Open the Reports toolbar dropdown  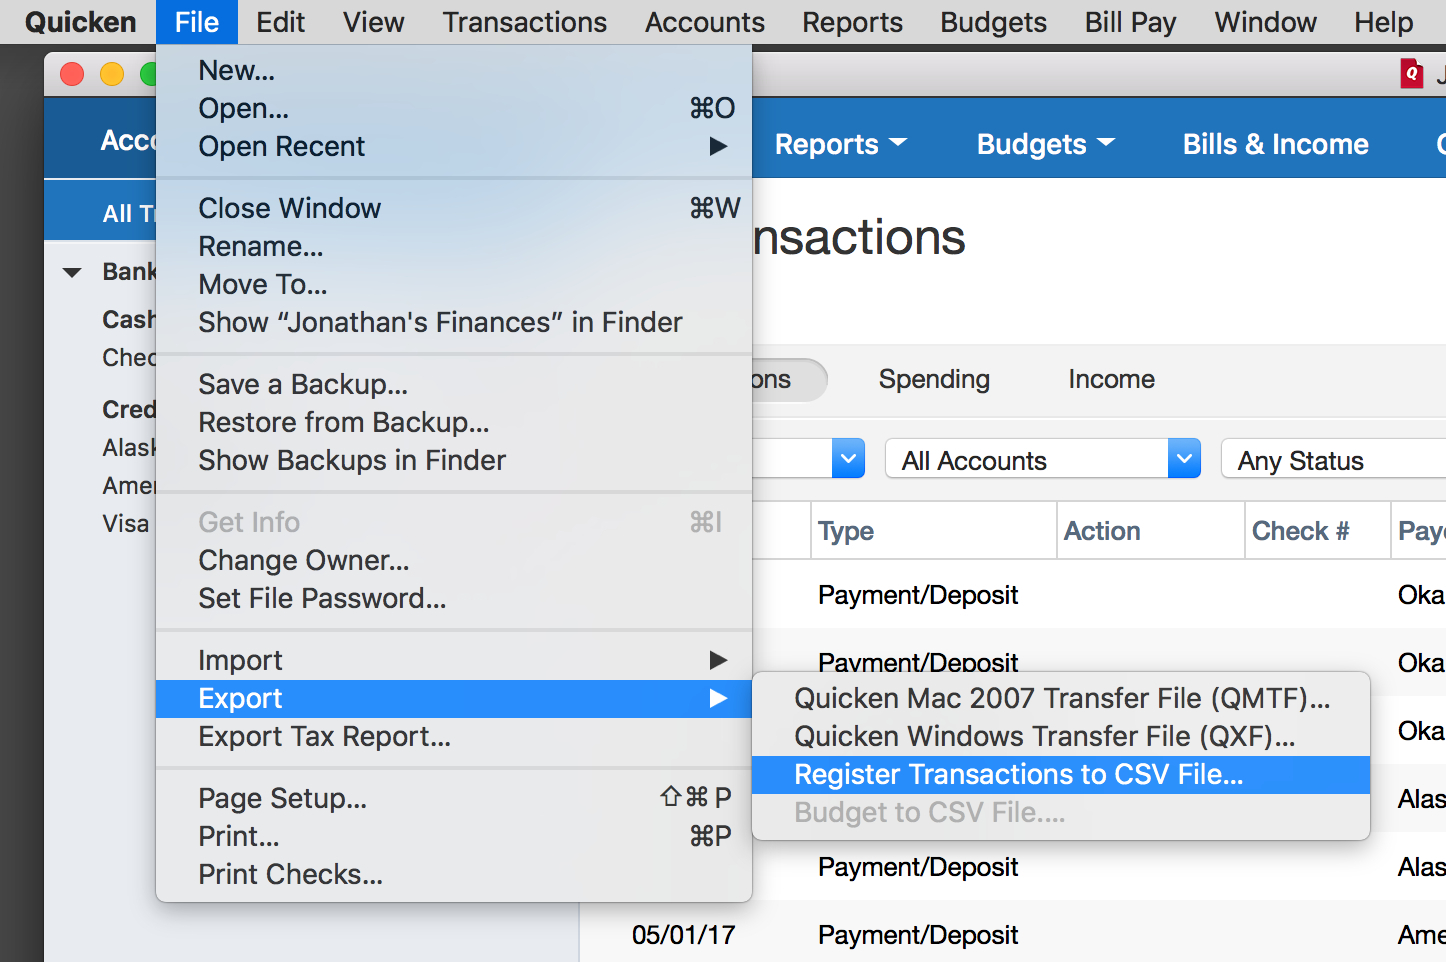click(x=841, y=145)
